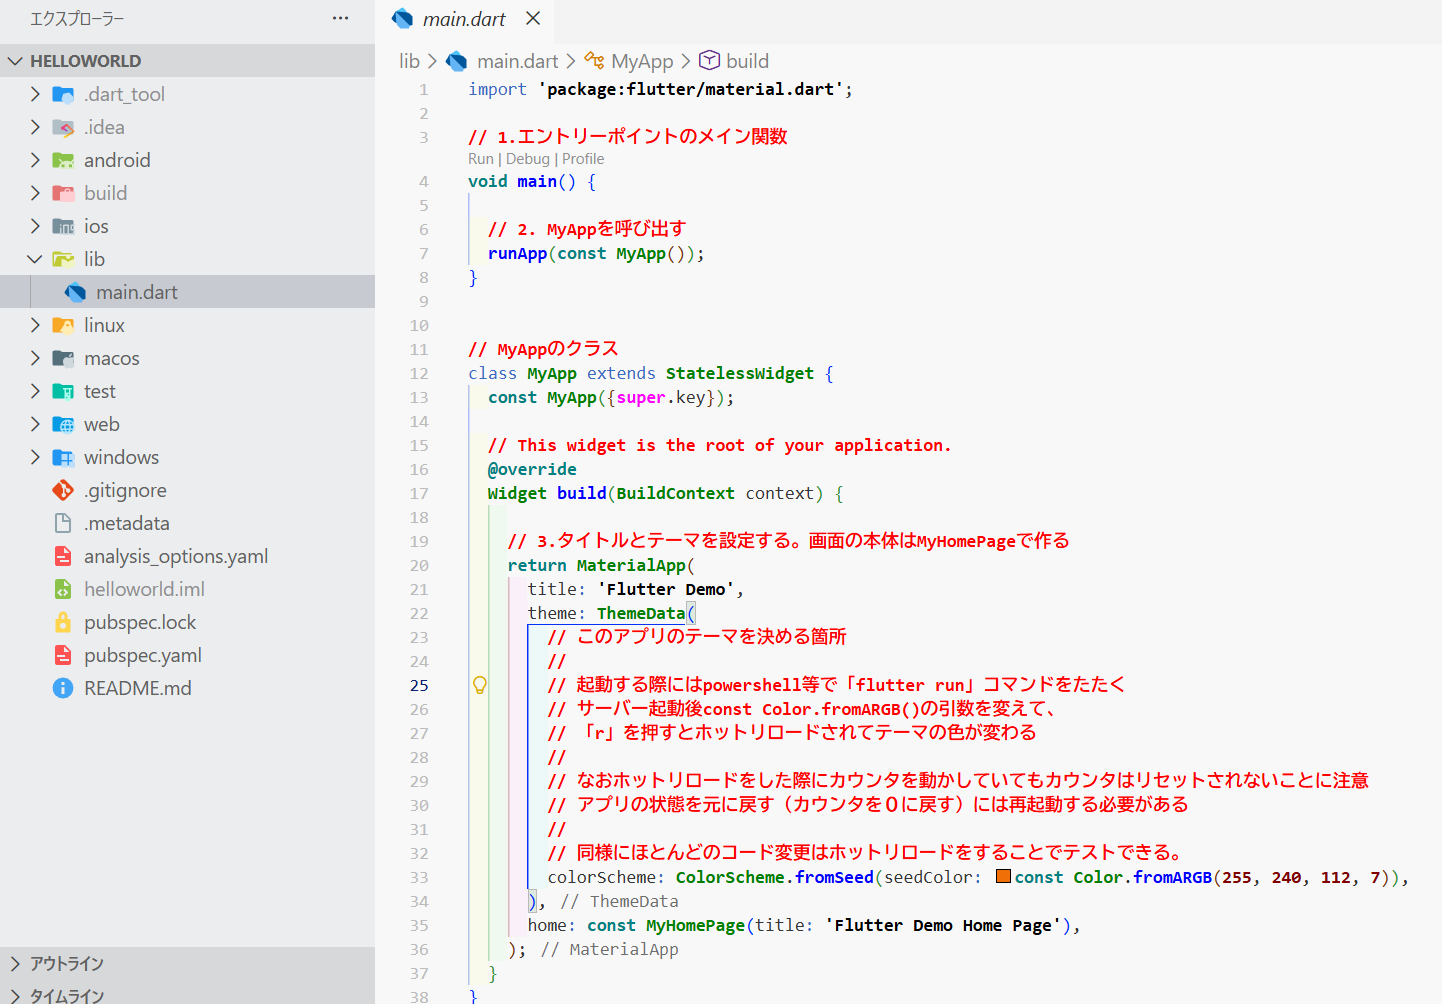Image resolution: width=1442 pixels, height=1004 pixels.
Task: Expand the windows folder chevron
Action: tap(35, 457)
